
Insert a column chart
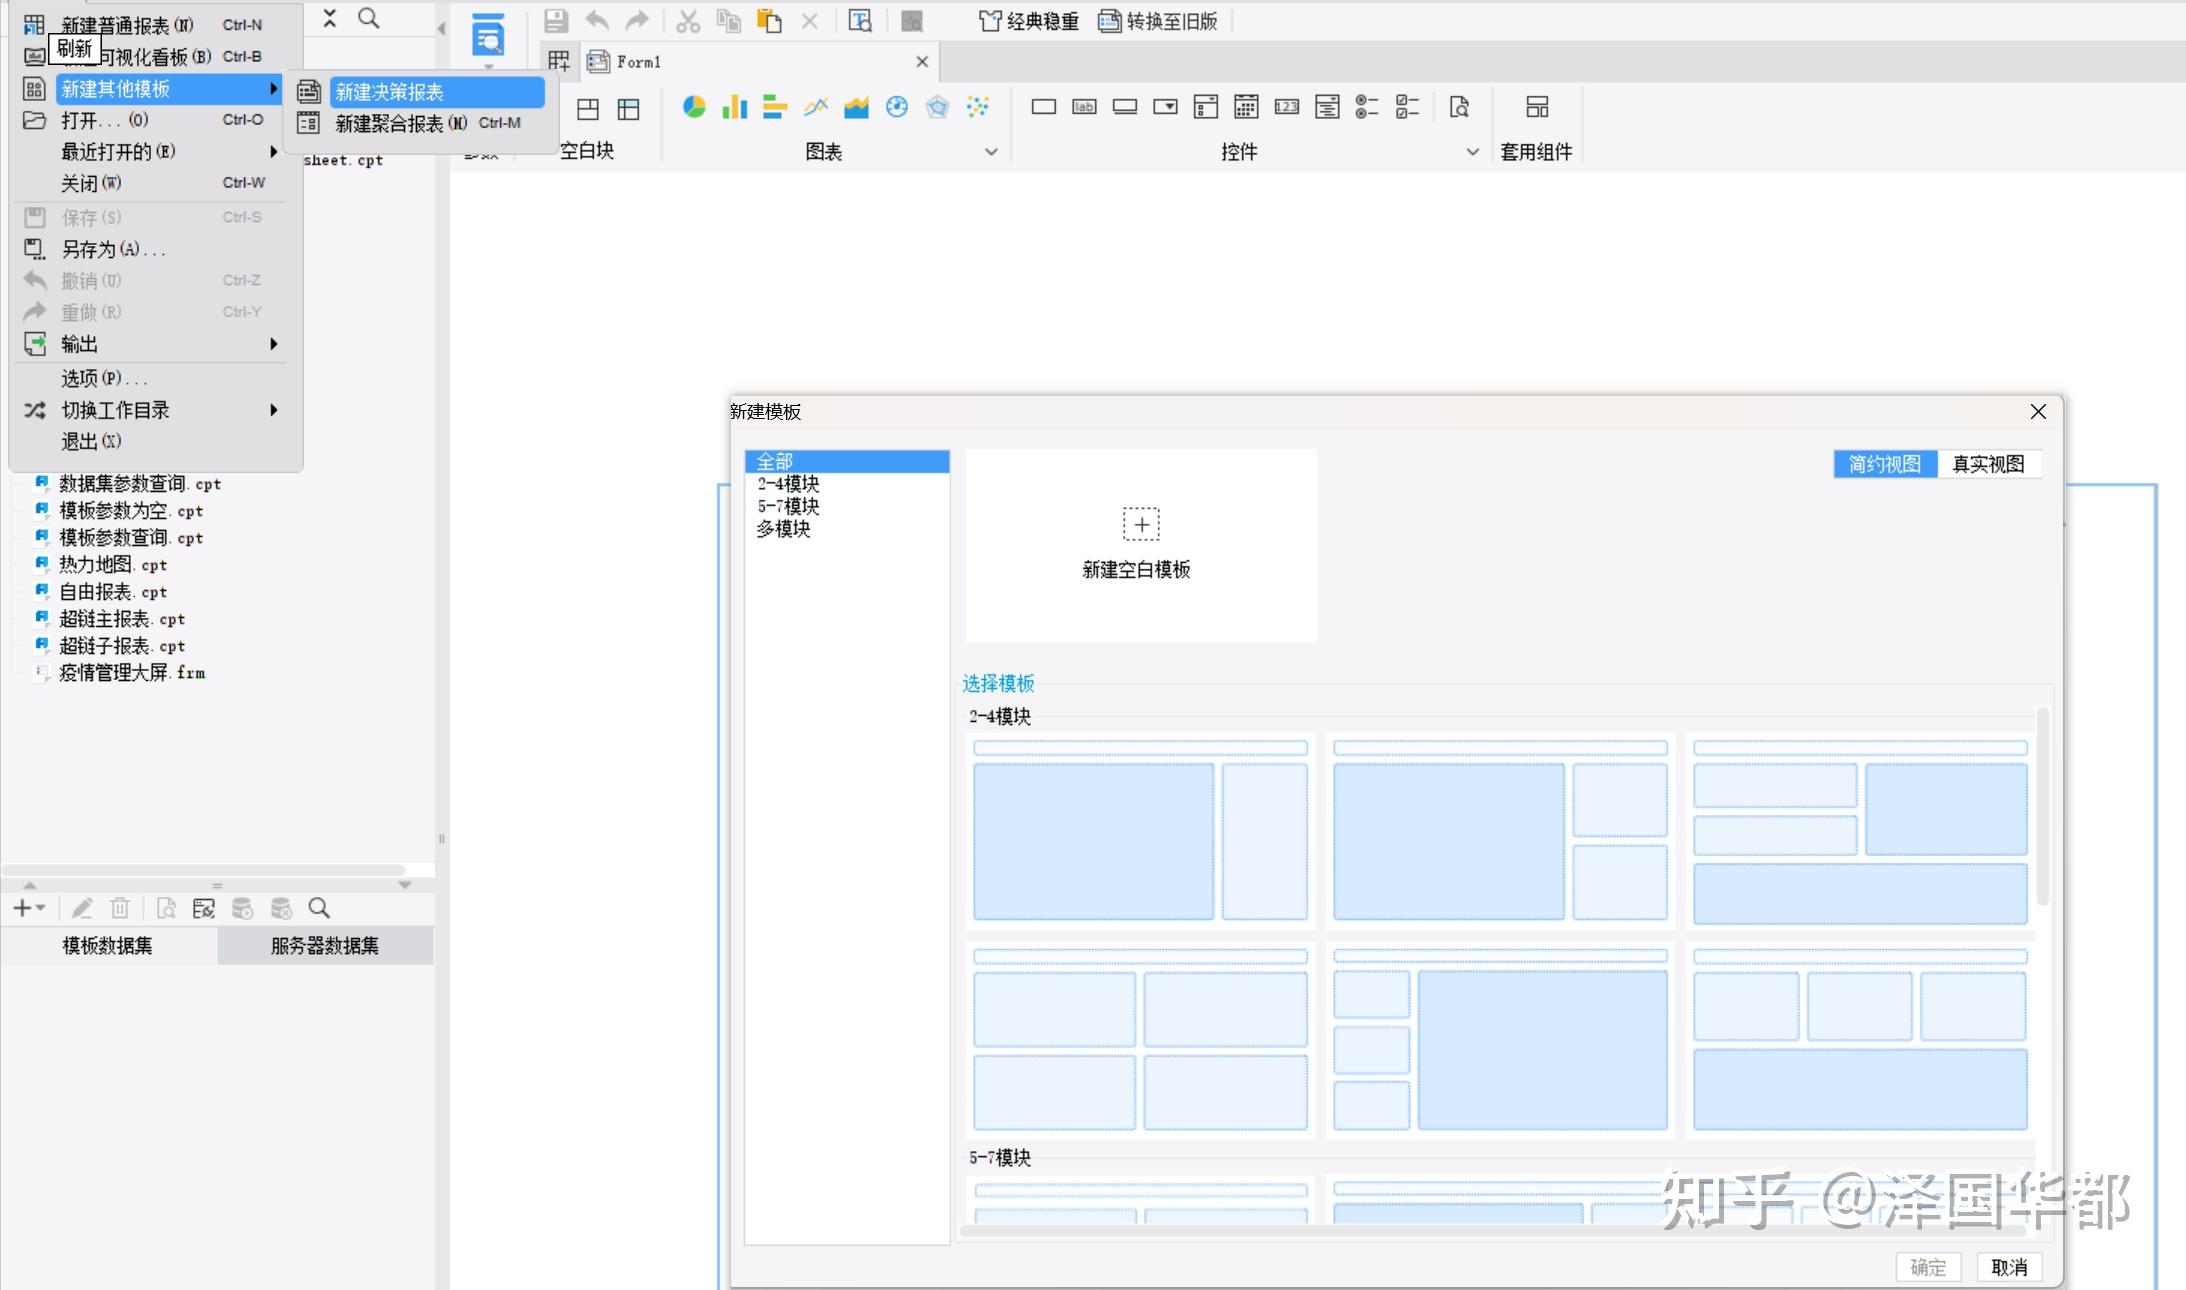point(734,107)
